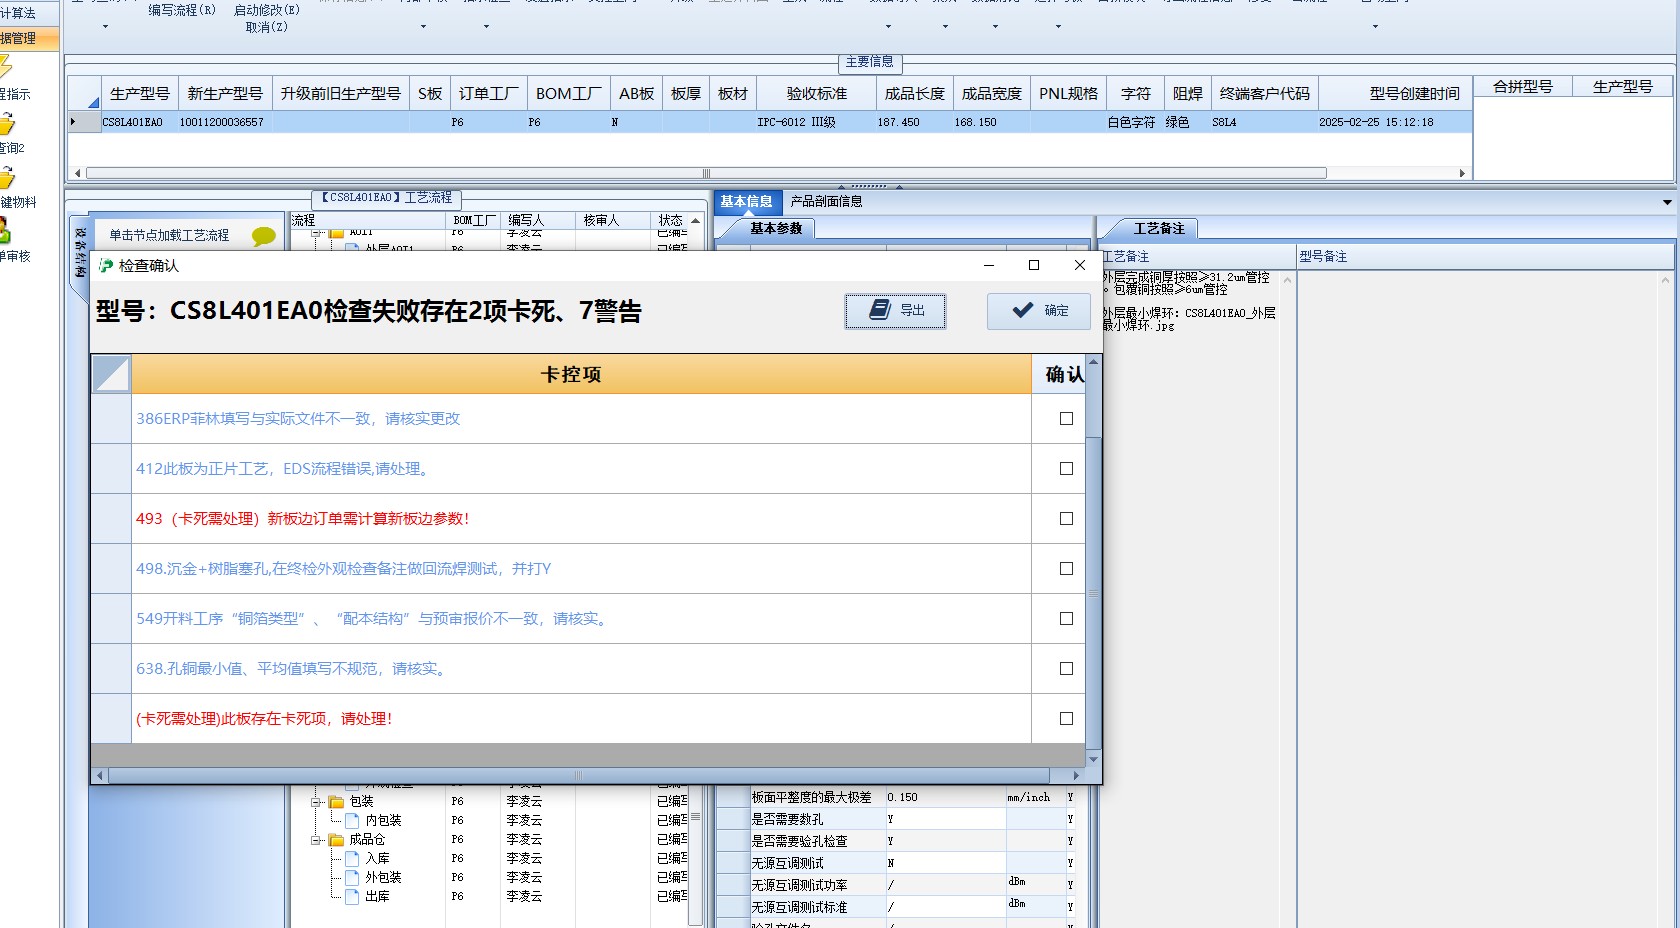This screenshot has height=928, width=1680.
Task: Open 编写流程(R) ribbon item
Action: (x=182, y=10)
